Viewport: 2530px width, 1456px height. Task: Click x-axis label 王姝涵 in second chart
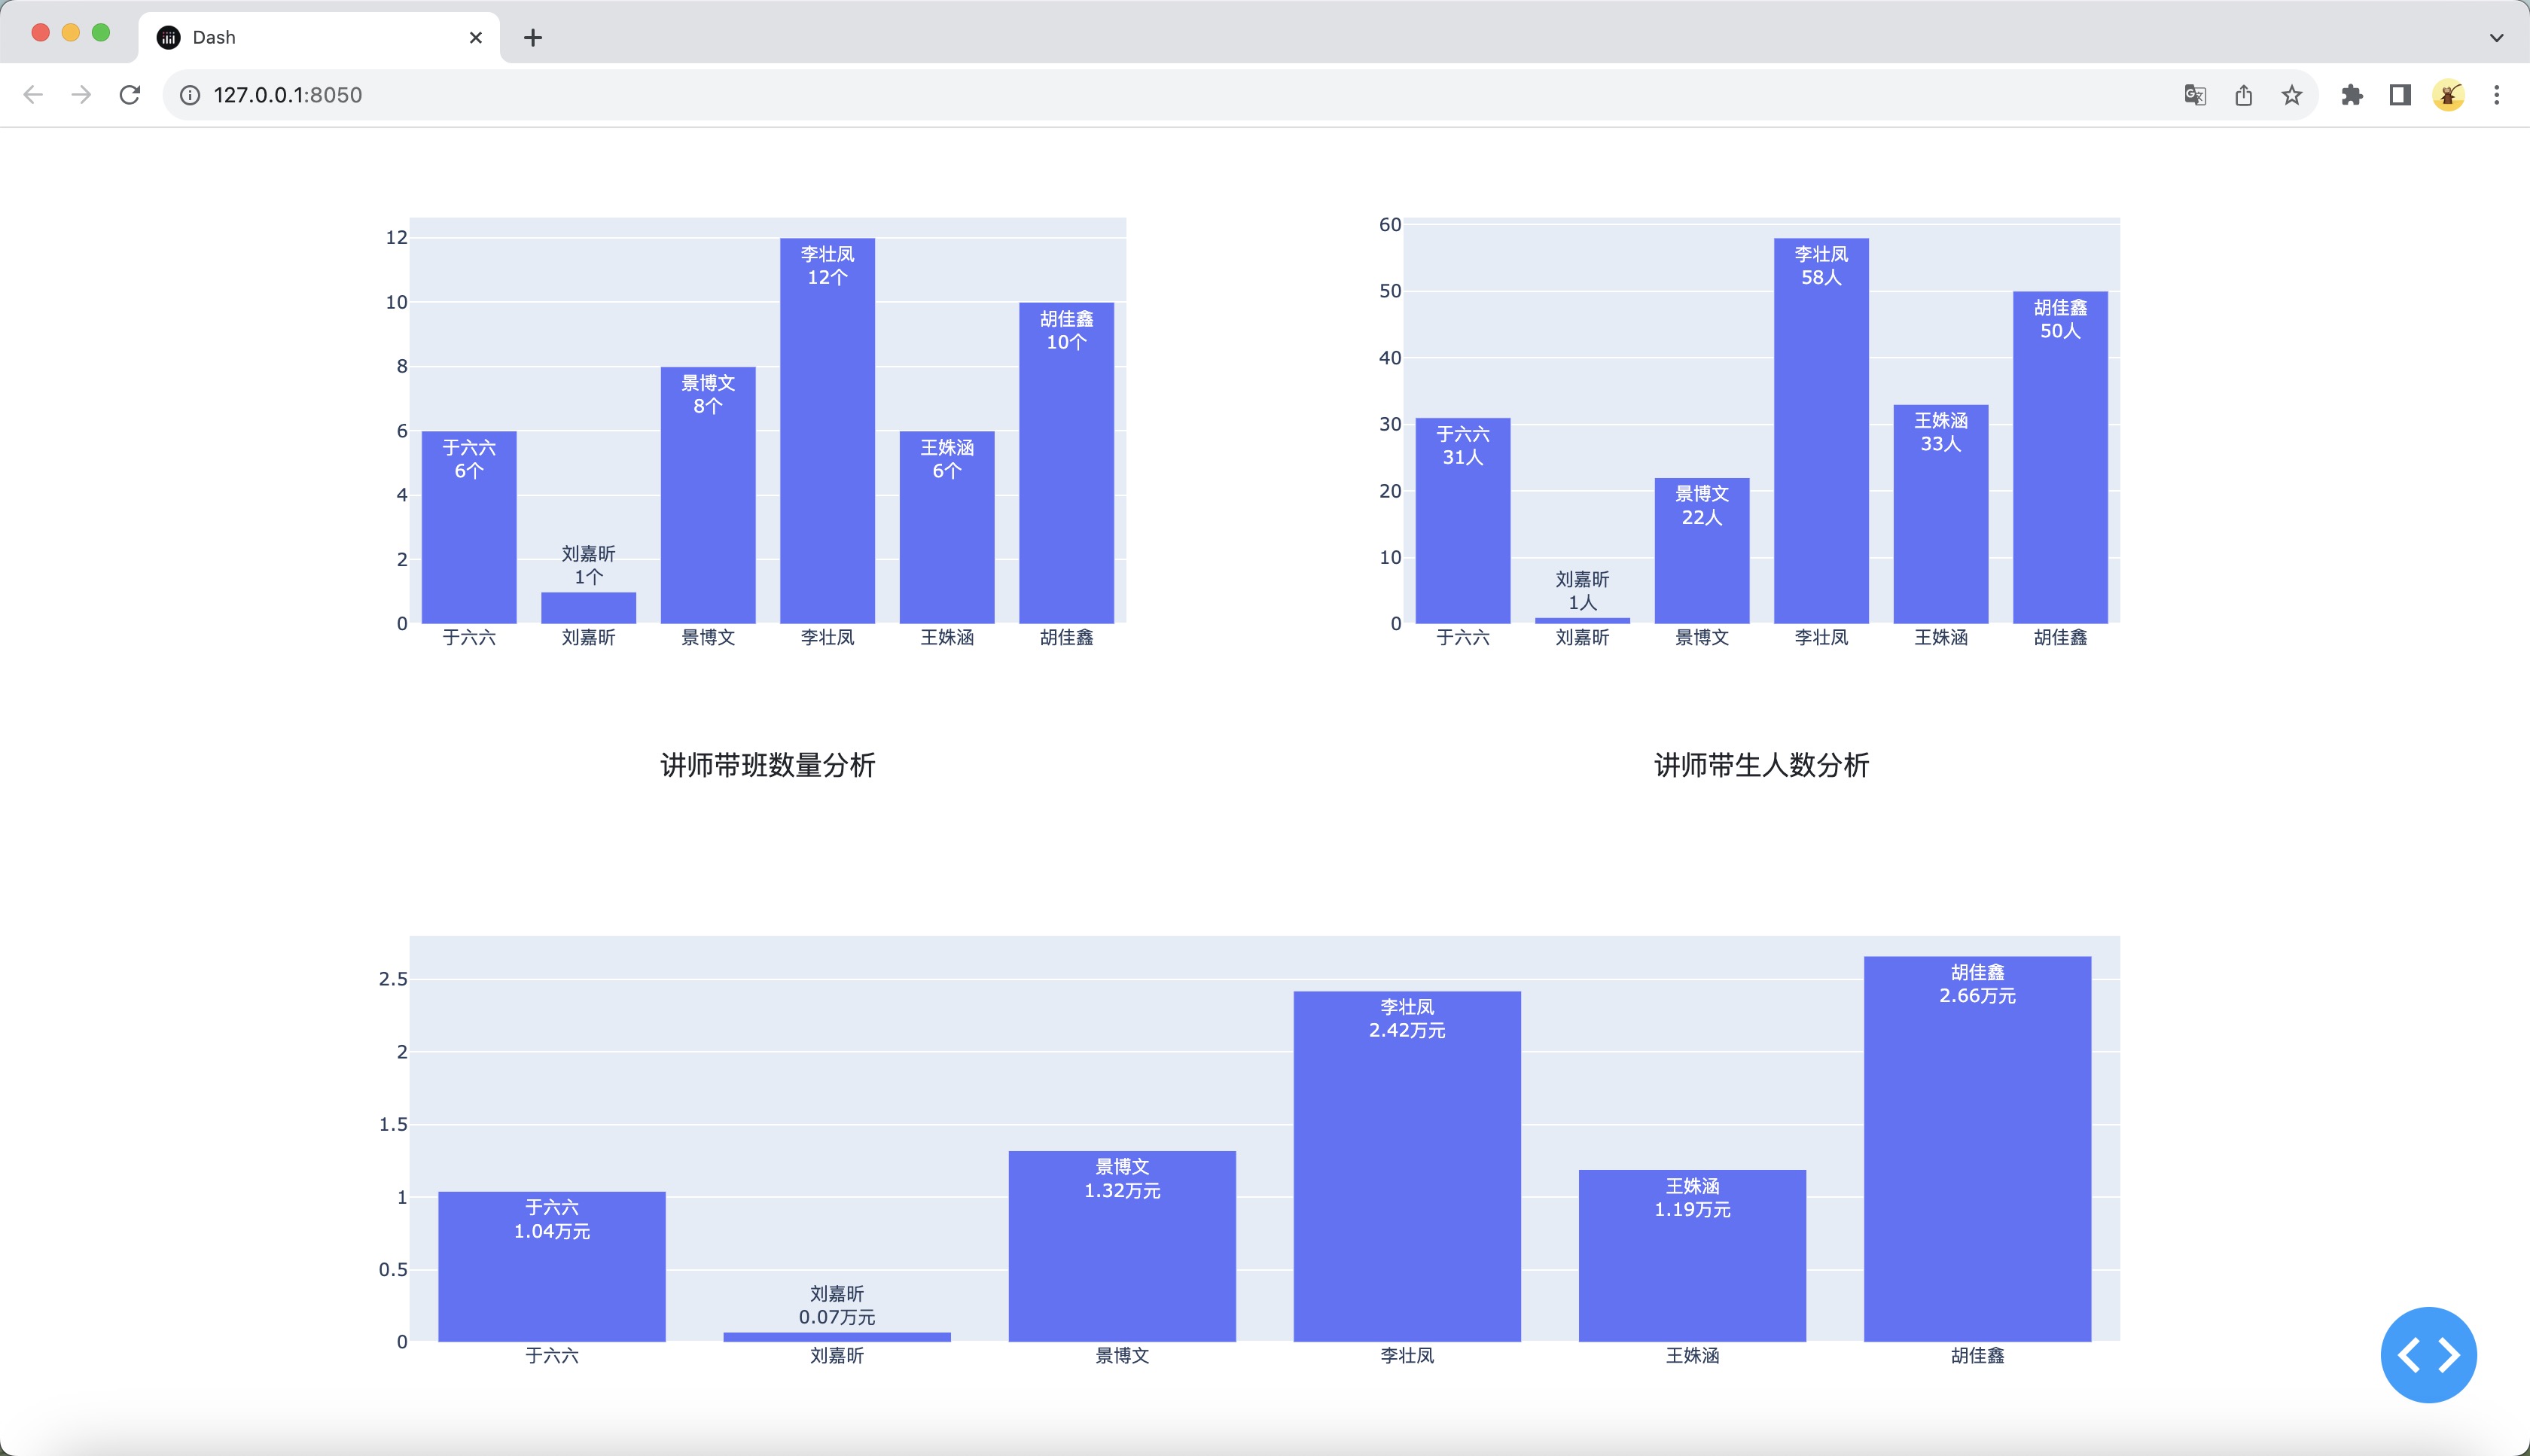(1941, 638)
